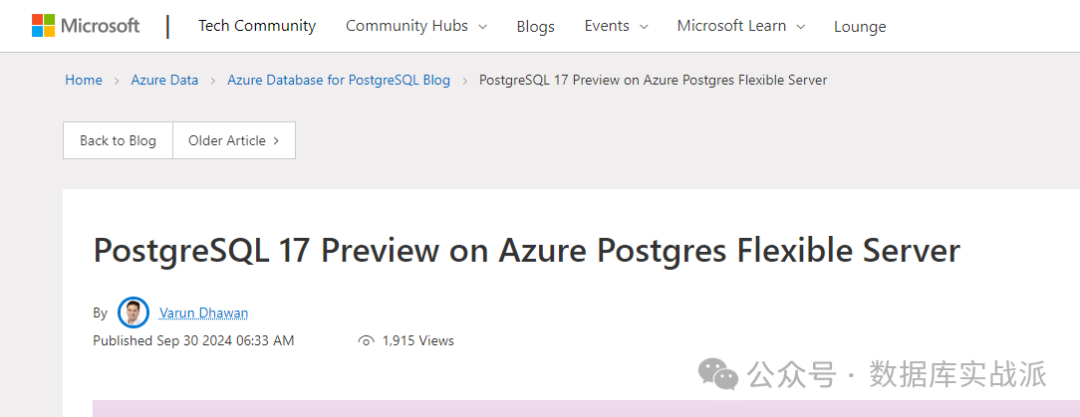The width and height of the screenshot is (1080, 417).
Task: Click the current page breadcrumb text
Action: tap(653, 80)
